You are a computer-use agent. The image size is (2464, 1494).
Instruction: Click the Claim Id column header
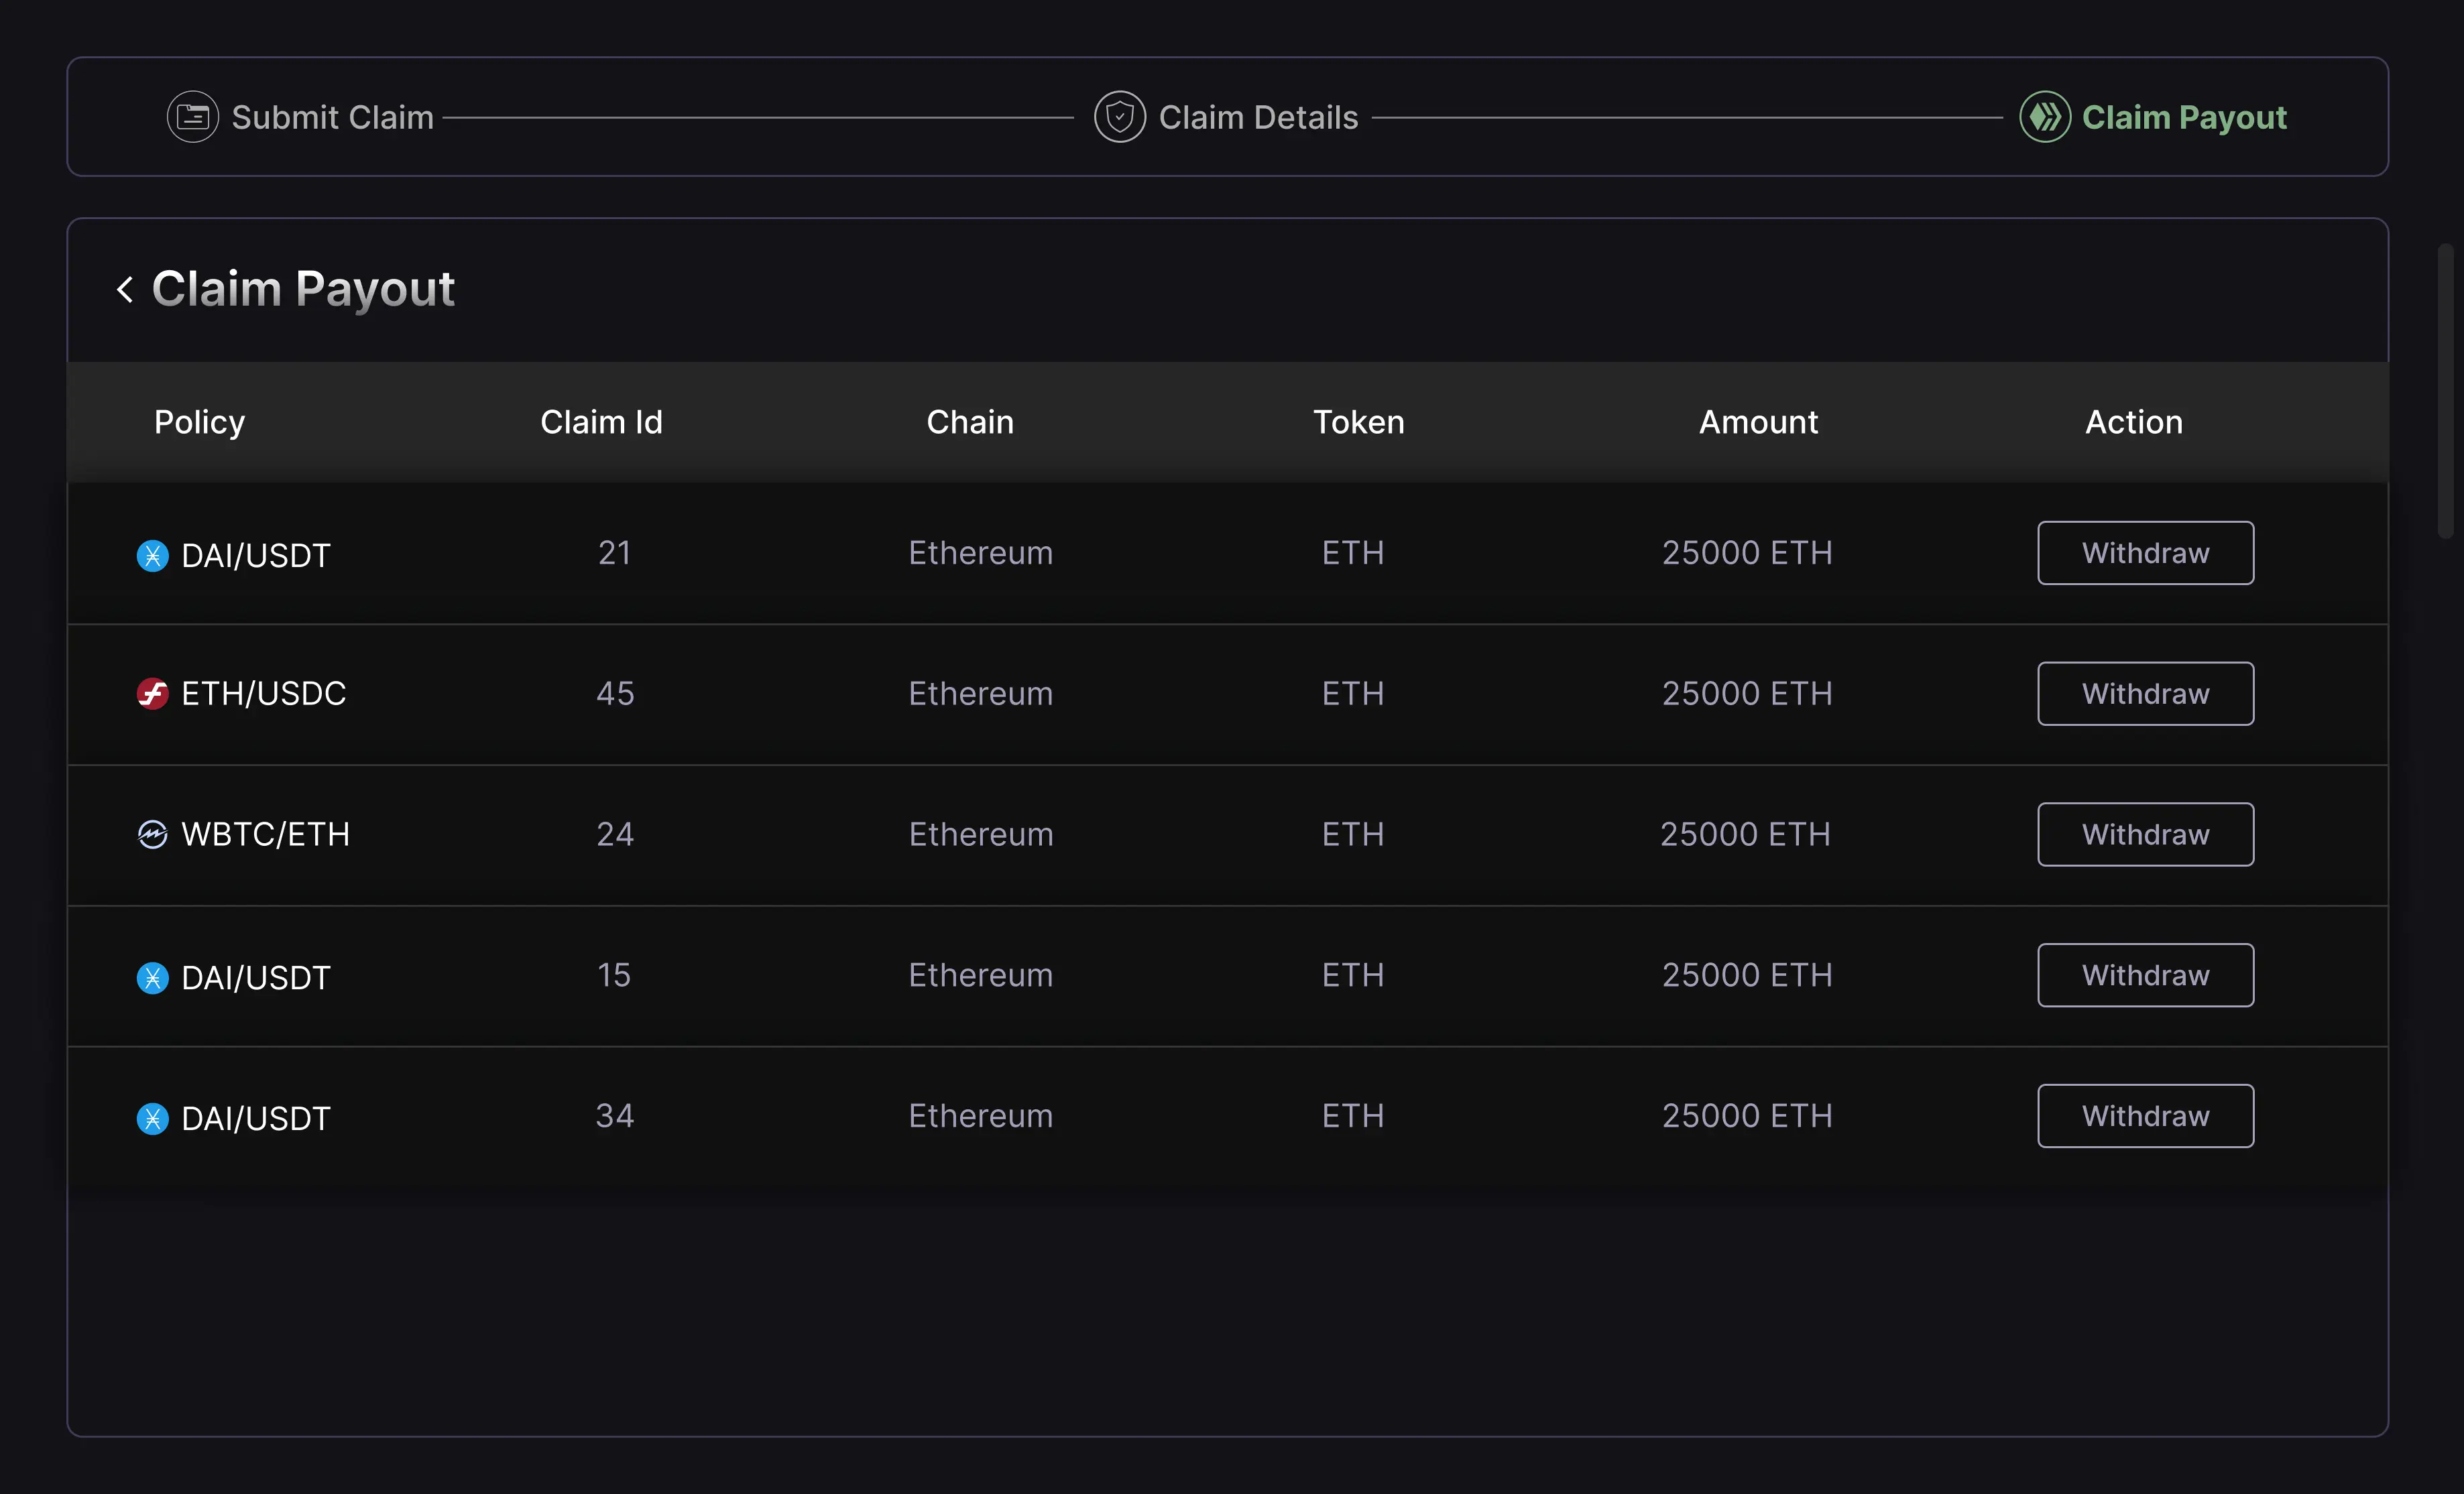(601, 422)
